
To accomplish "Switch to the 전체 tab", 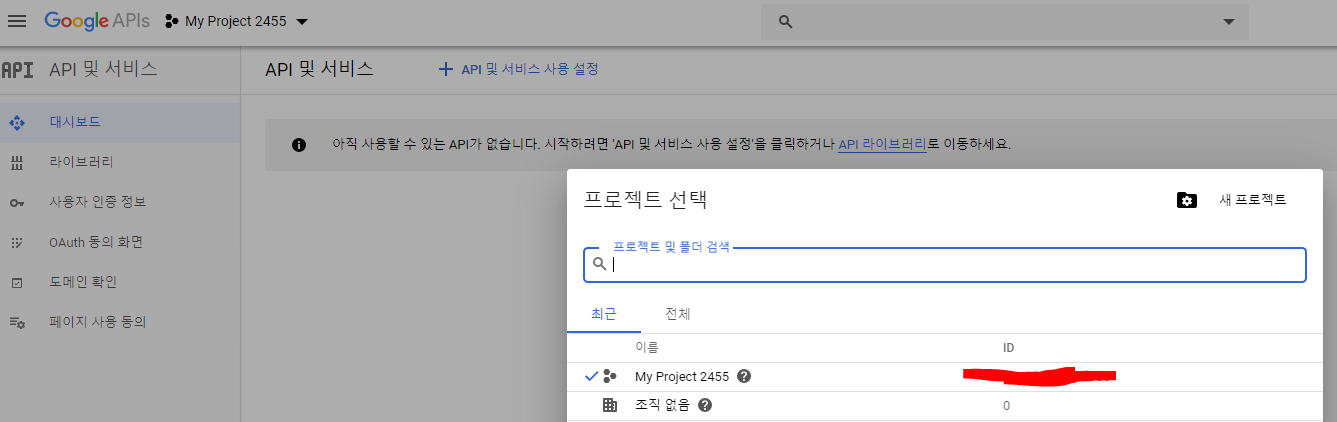I will [678, 314].
